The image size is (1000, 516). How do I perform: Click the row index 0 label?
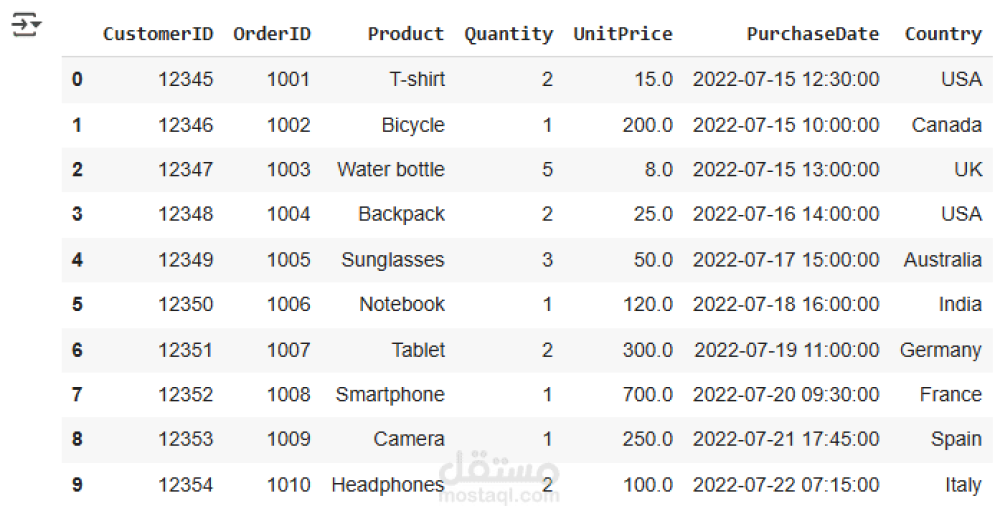(x=77, y=79)
